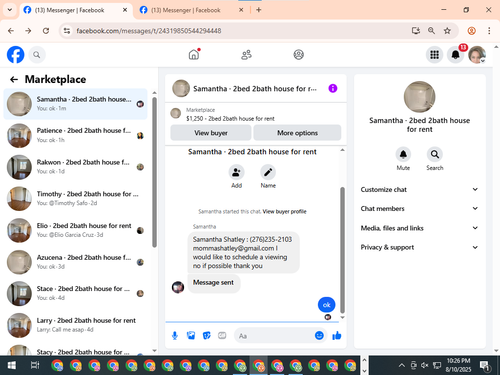Click the chat messages scrollbar

point(342,250)
